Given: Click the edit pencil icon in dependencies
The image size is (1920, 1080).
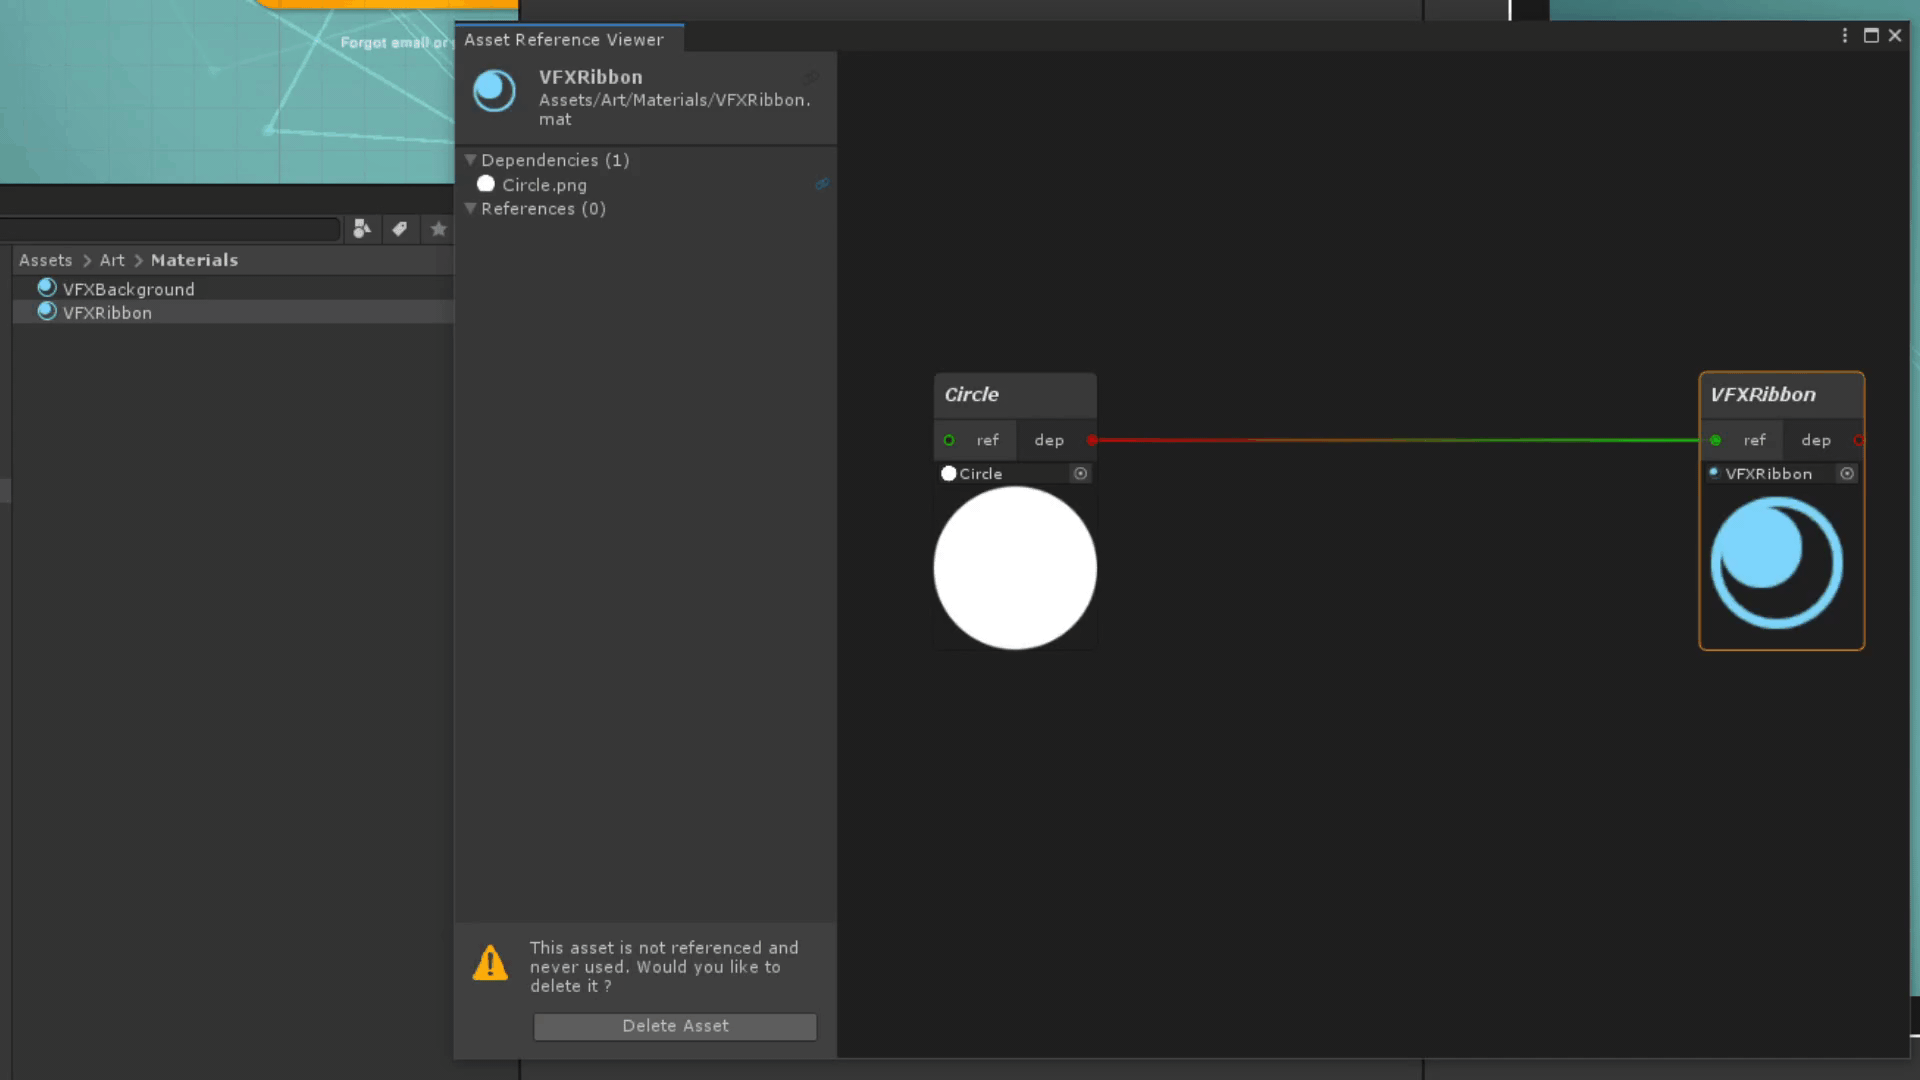Looking at the screenshot, I should pyautogui.click(x=823, y=183).
